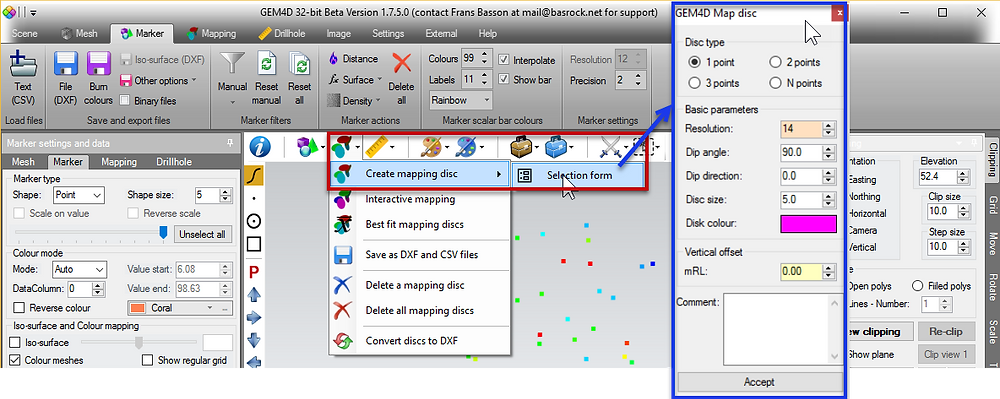Click the brown toolbox toolbar icon
1000x399 pixels.
coord(522,148)
